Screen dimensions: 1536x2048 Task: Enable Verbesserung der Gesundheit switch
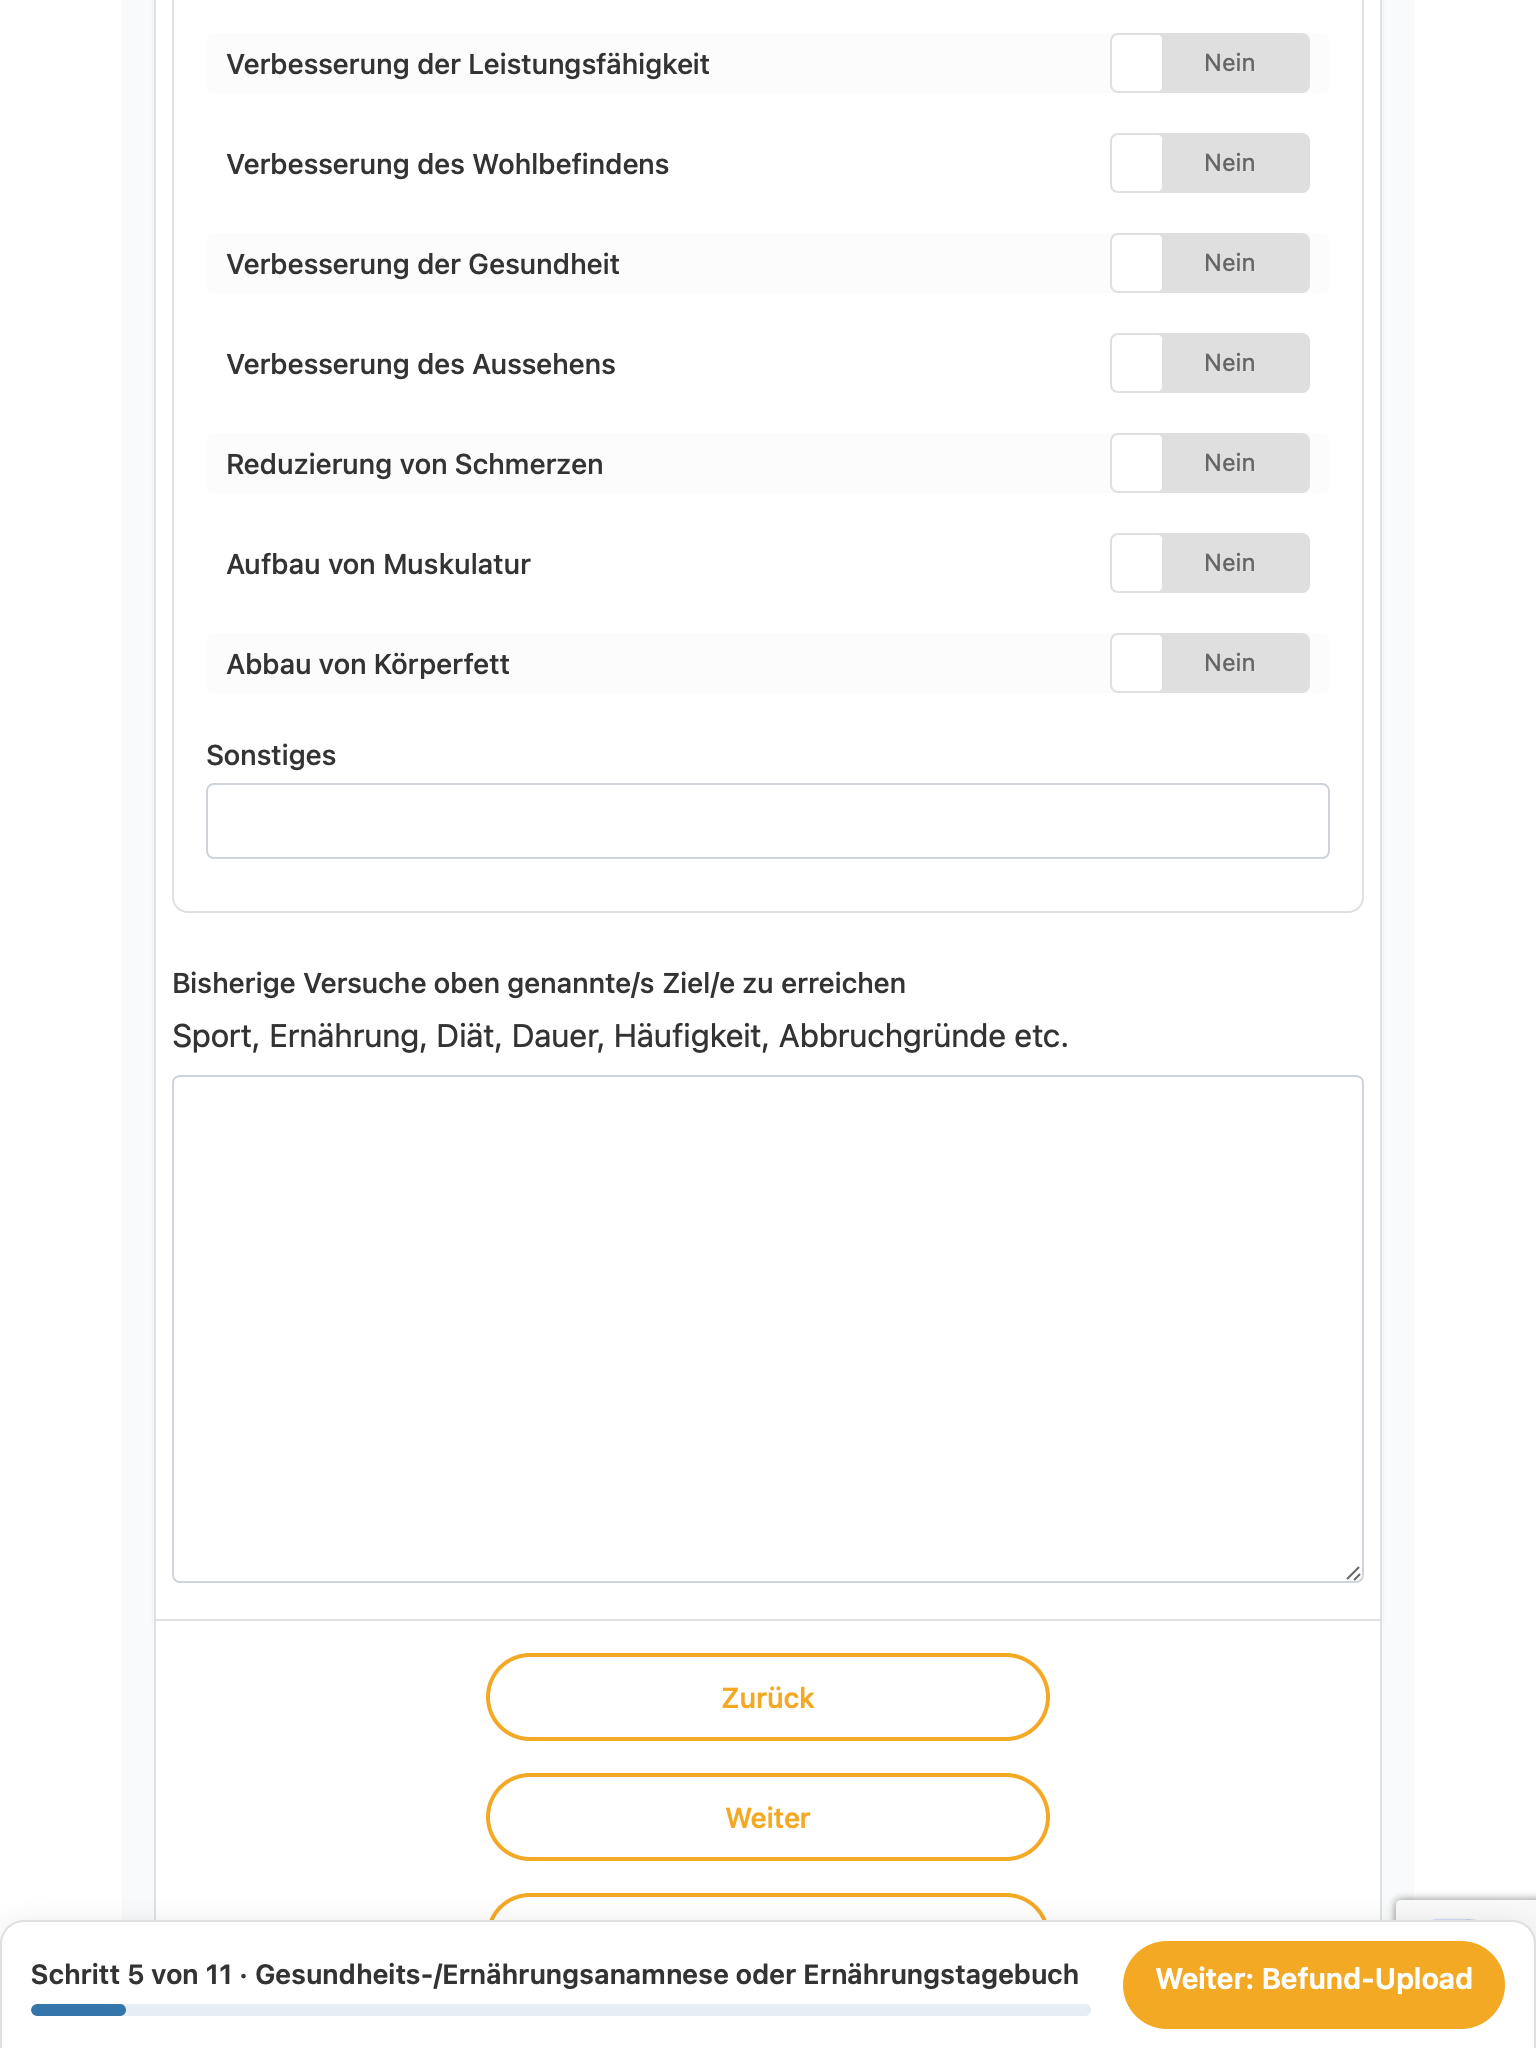tap(1209, 263)
